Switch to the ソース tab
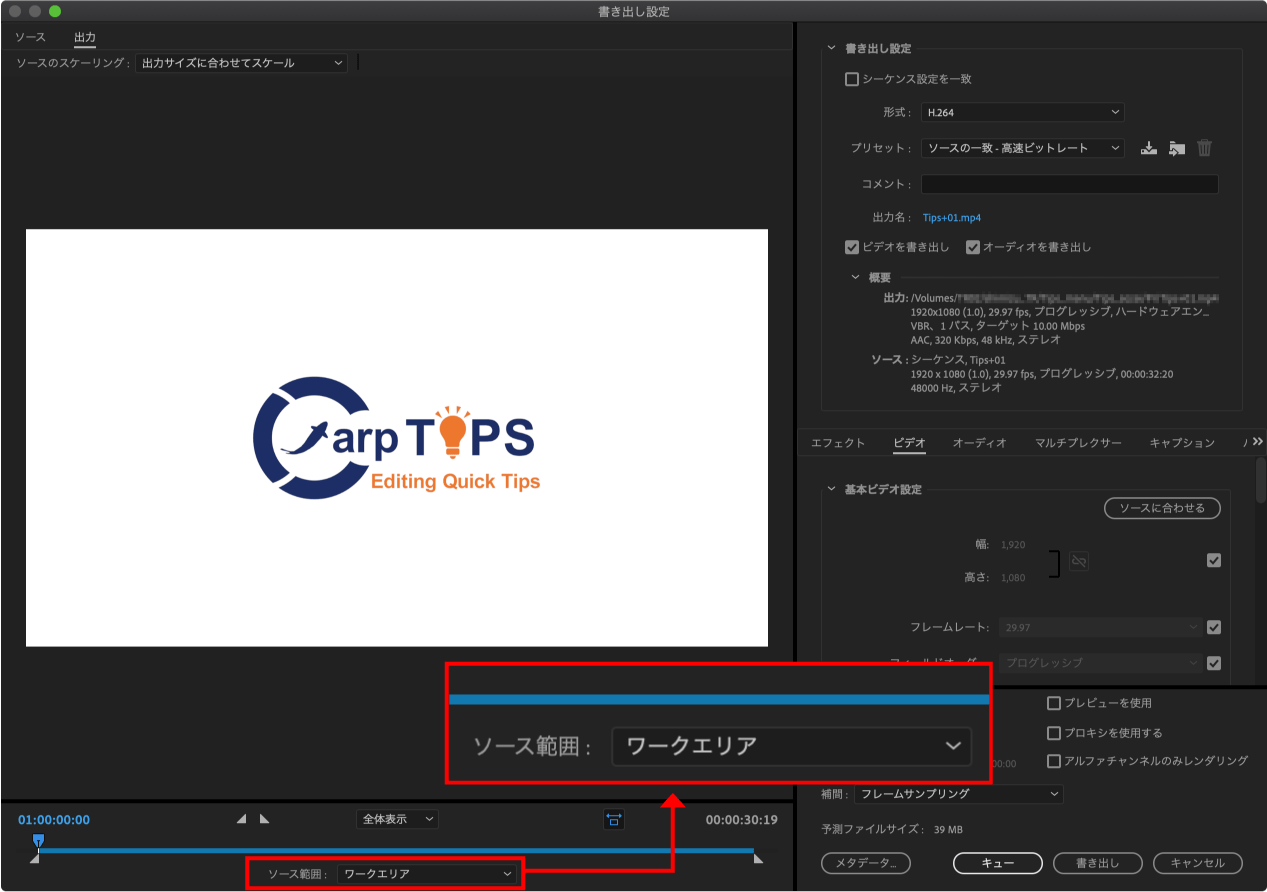The image size is (1267, 892). pos(30,37)
